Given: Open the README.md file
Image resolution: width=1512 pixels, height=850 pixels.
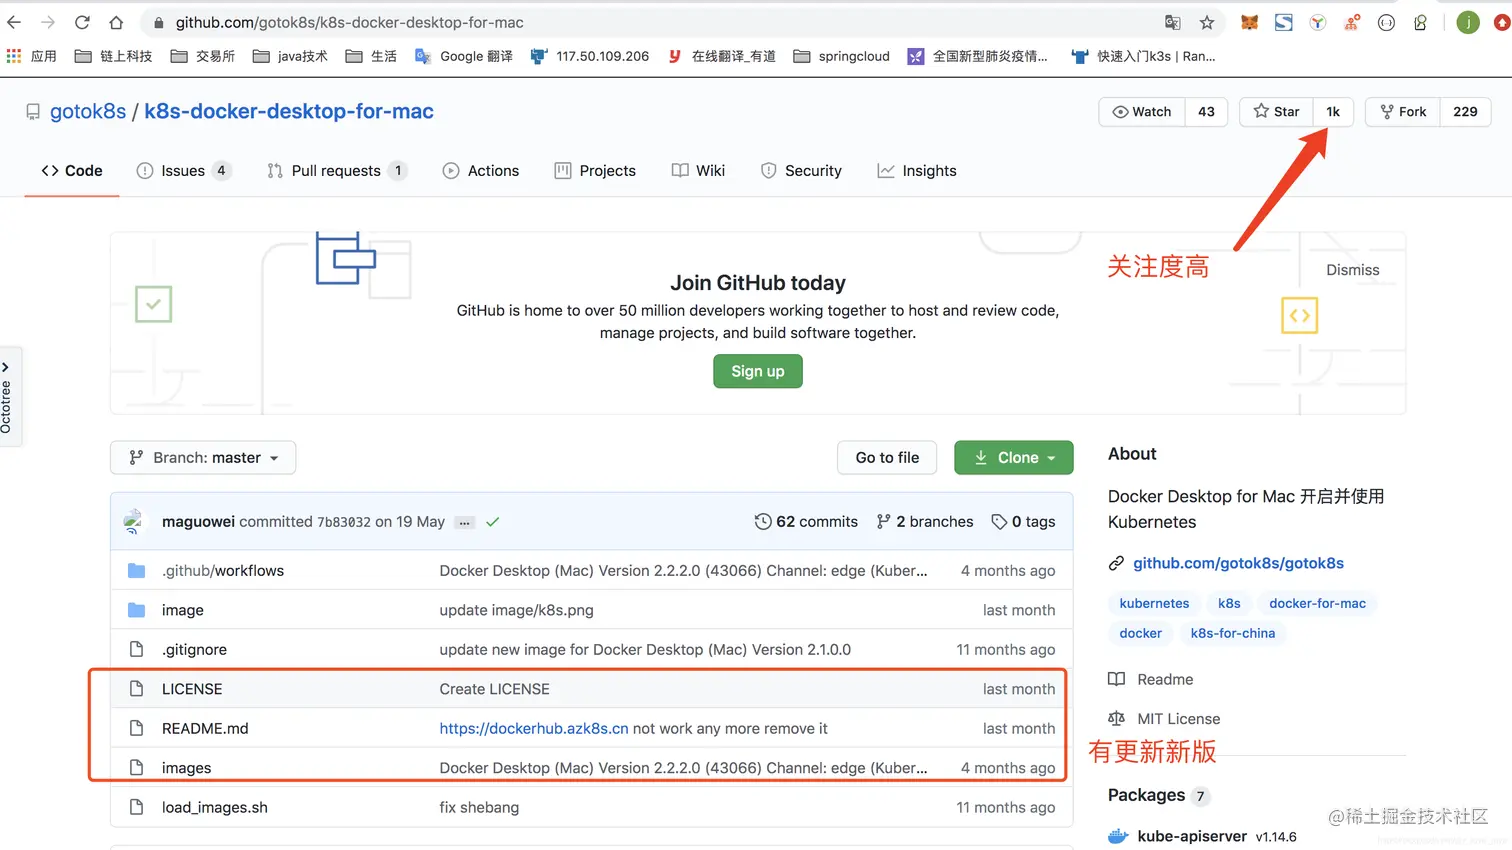Looking at the screenshot, I should point(205,729).
